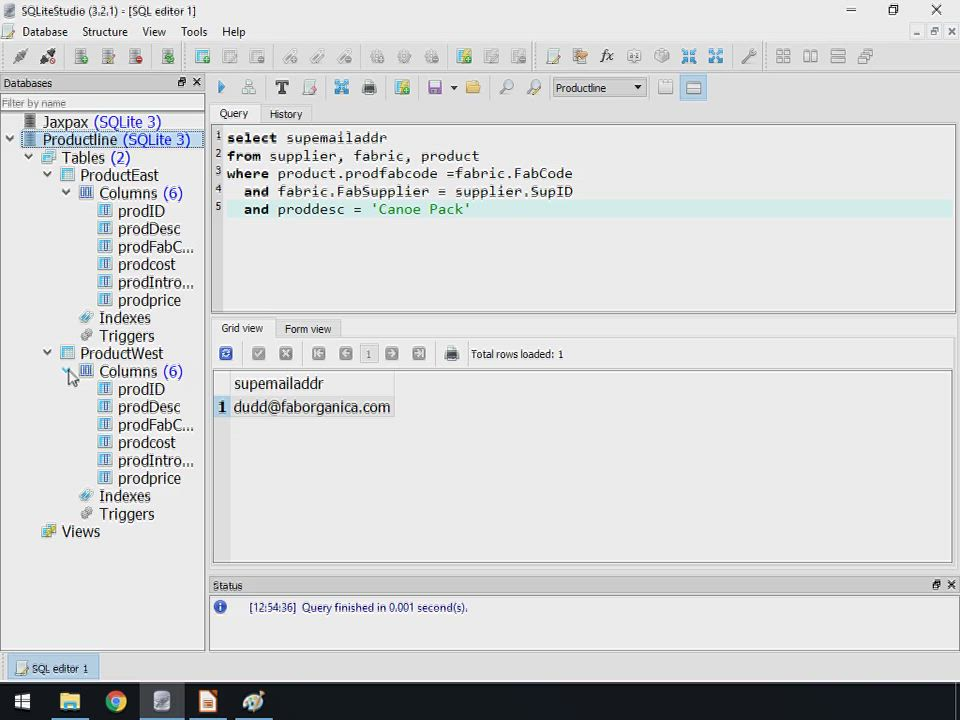Screen dimensions: 960x720
Task: Open the Productline database dropdown
Action: pos(599,88)
